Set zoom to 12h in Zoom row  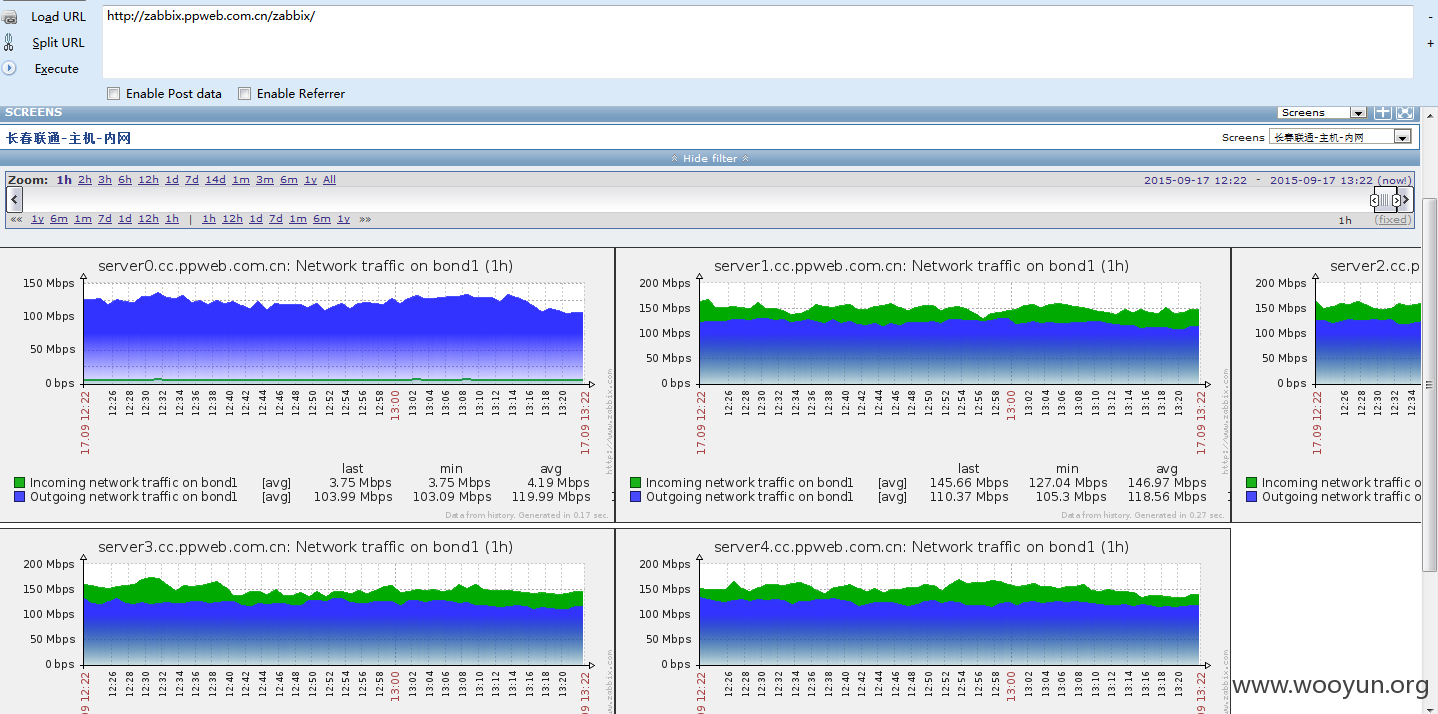coord(148,180)
